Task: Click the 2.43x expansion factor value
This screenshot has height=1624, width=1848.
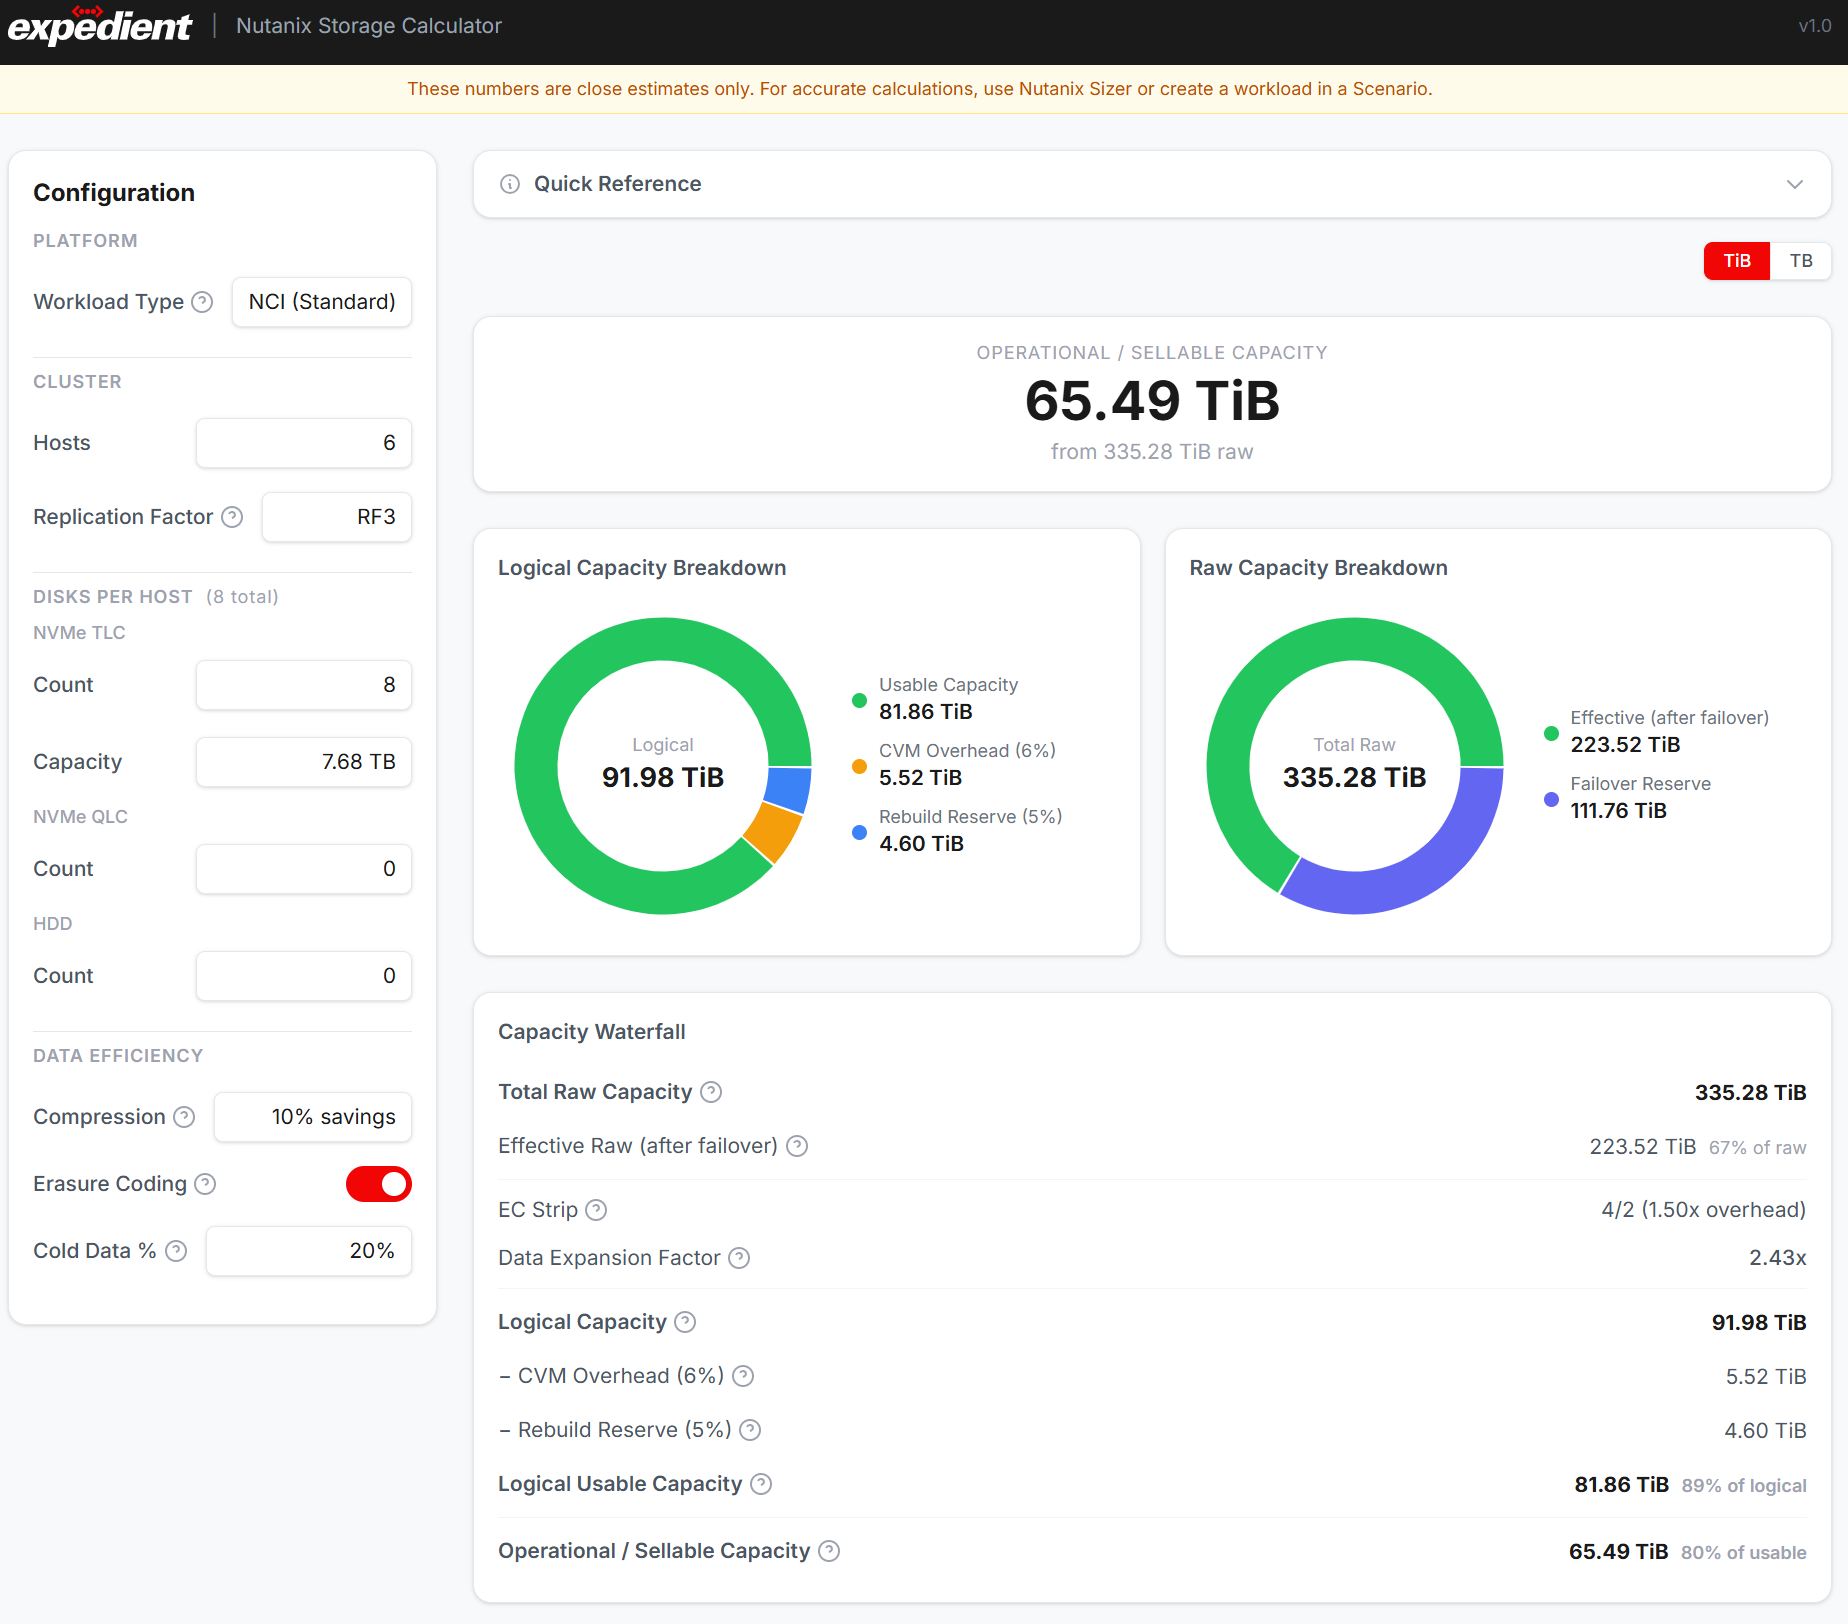Action: point(1777,1258)
